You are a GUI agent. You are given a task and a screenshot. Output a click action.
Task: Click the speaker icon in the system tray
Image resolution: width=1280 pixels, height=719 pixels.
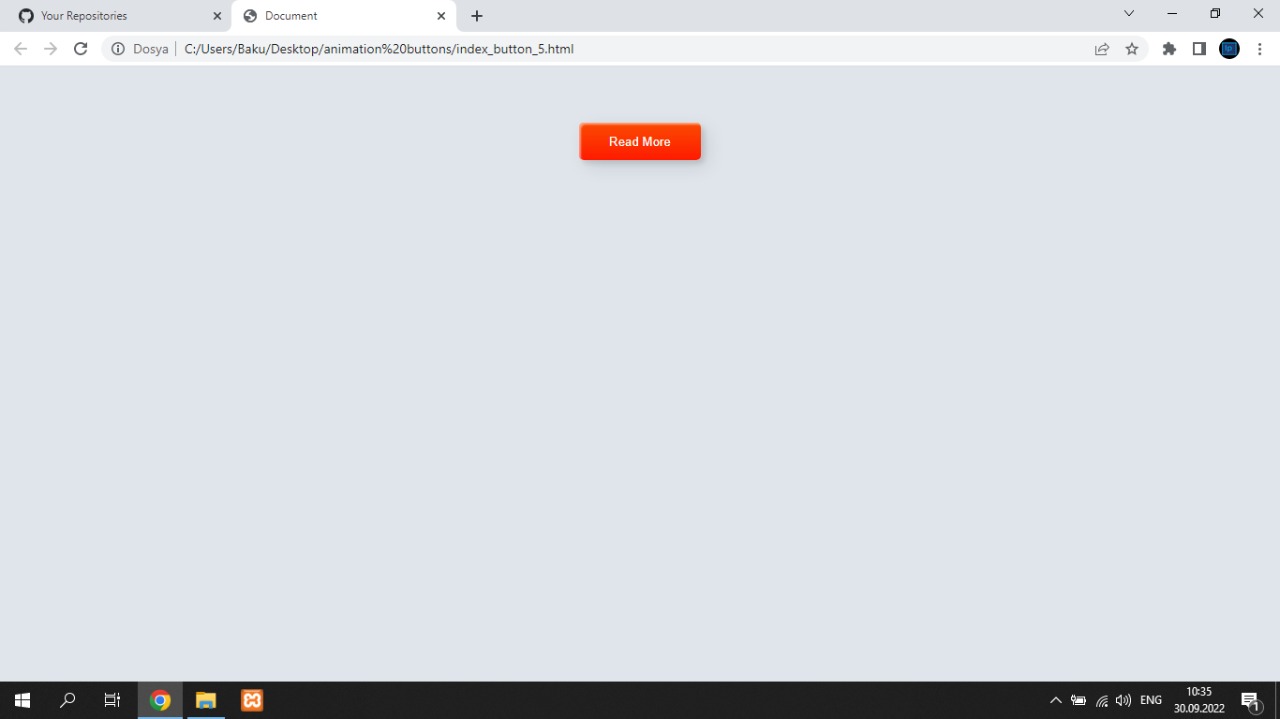click(1122, 700)
